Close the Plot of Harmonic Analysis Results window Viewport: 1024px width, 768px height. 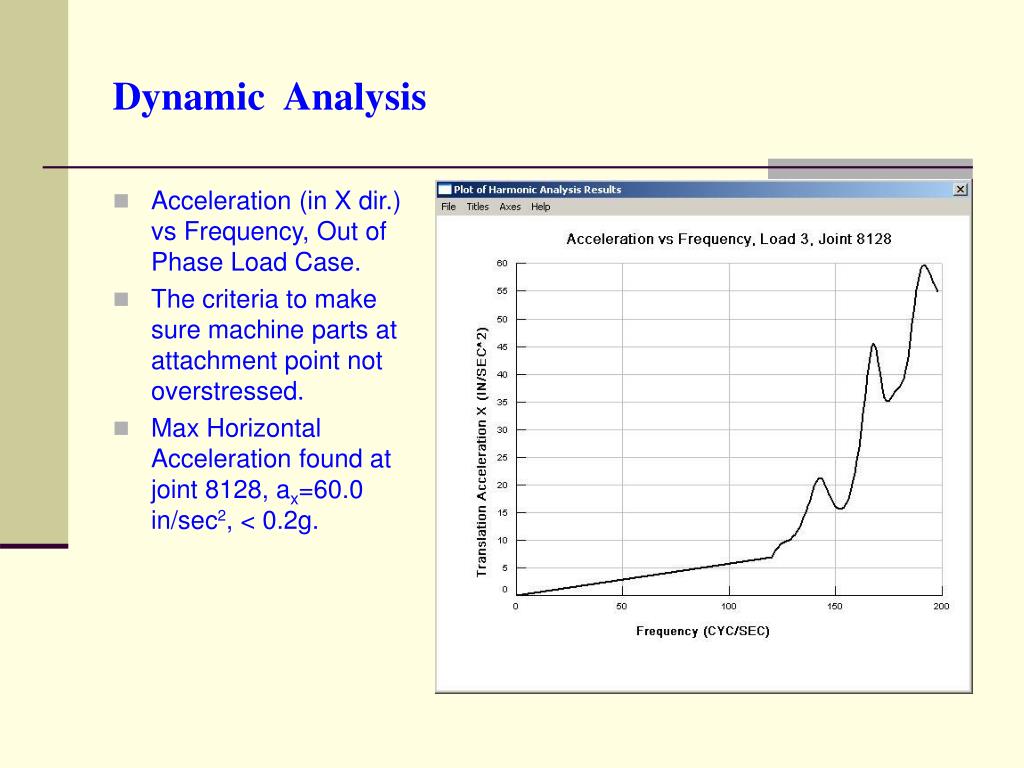pos(960,189)
